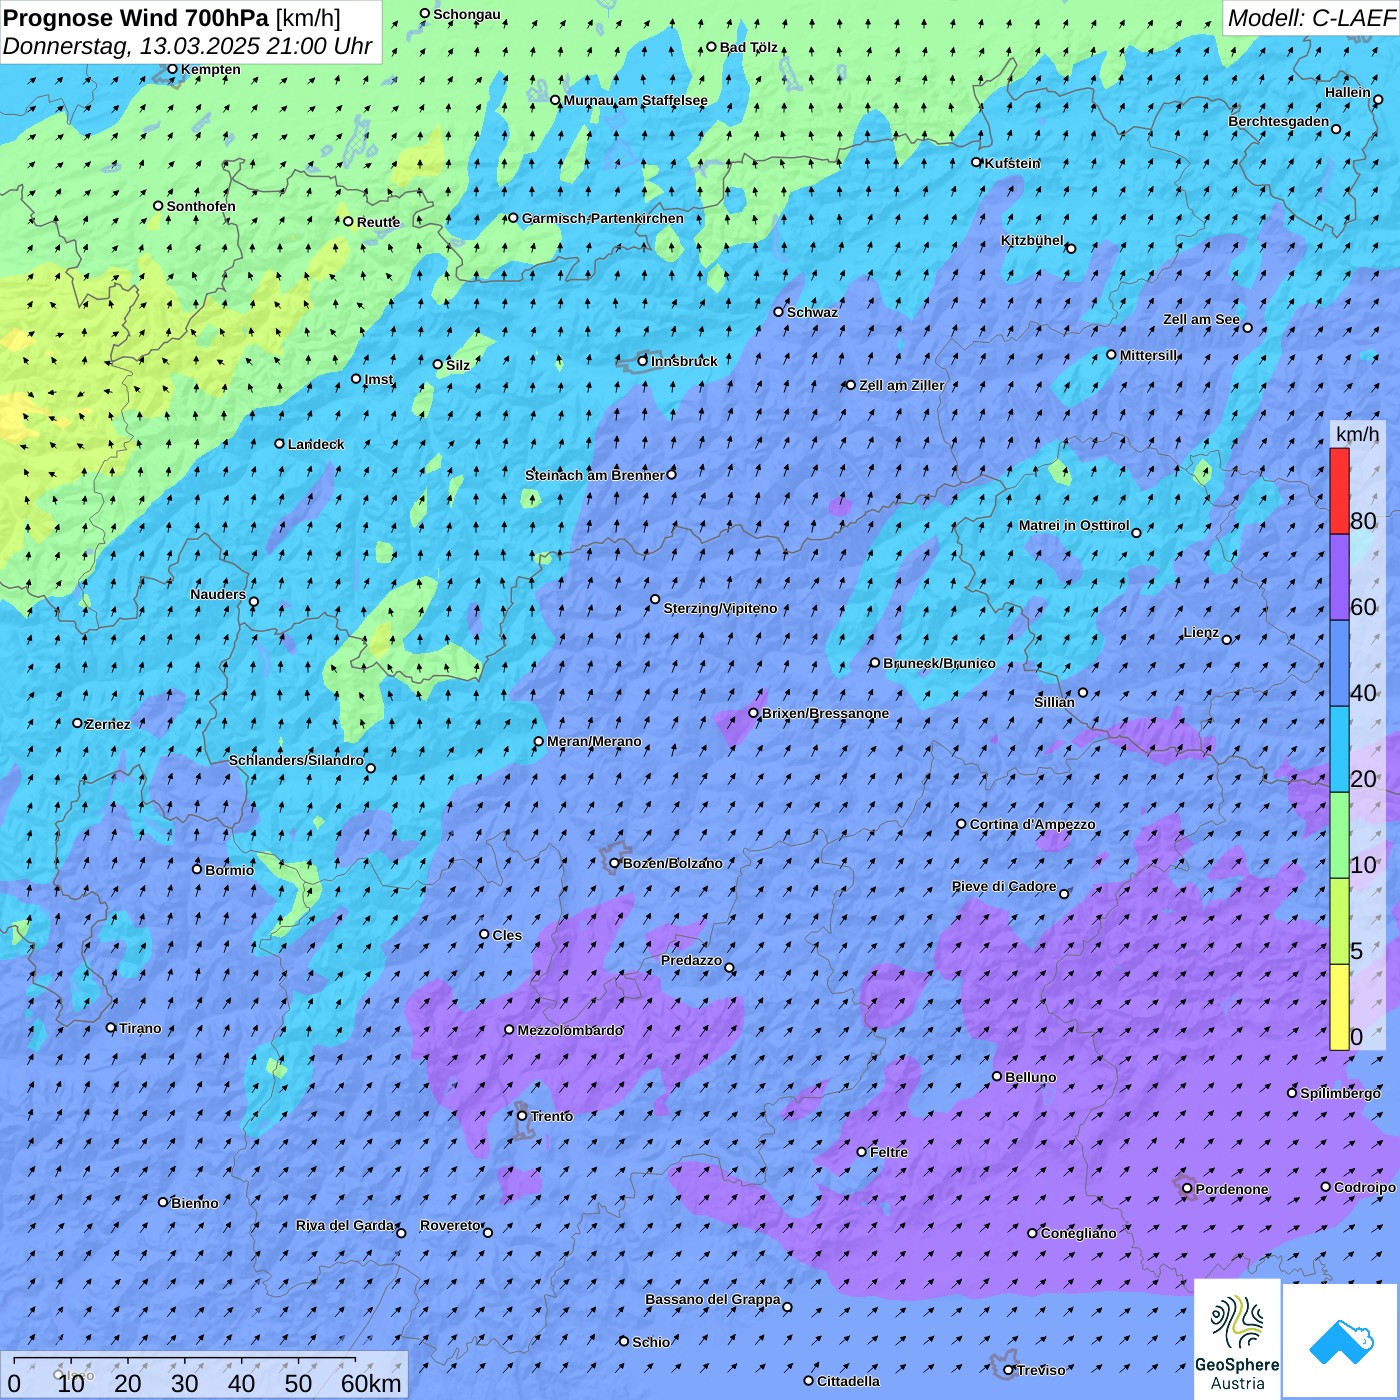Click the Bormio location marker
This screenshot has height=1400, width=1400.
[197, 869]
